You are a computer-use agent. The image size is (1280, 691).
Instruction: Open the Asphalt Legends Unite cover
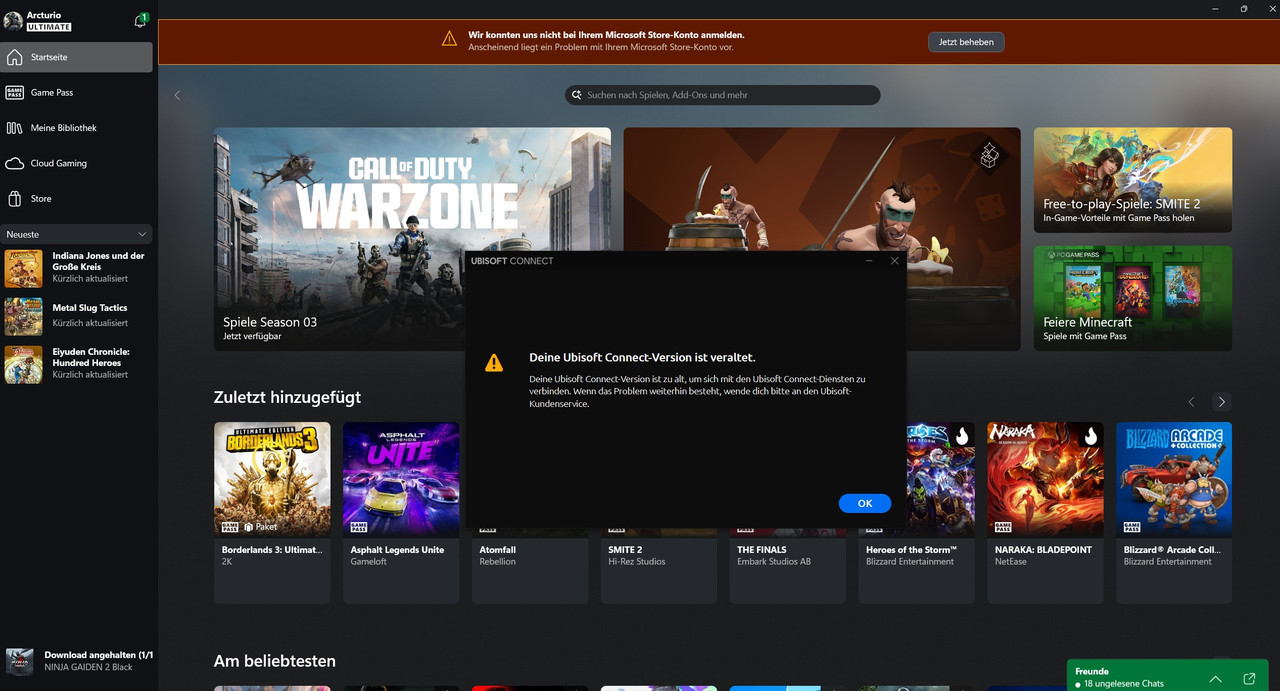[x=401, y=479]
